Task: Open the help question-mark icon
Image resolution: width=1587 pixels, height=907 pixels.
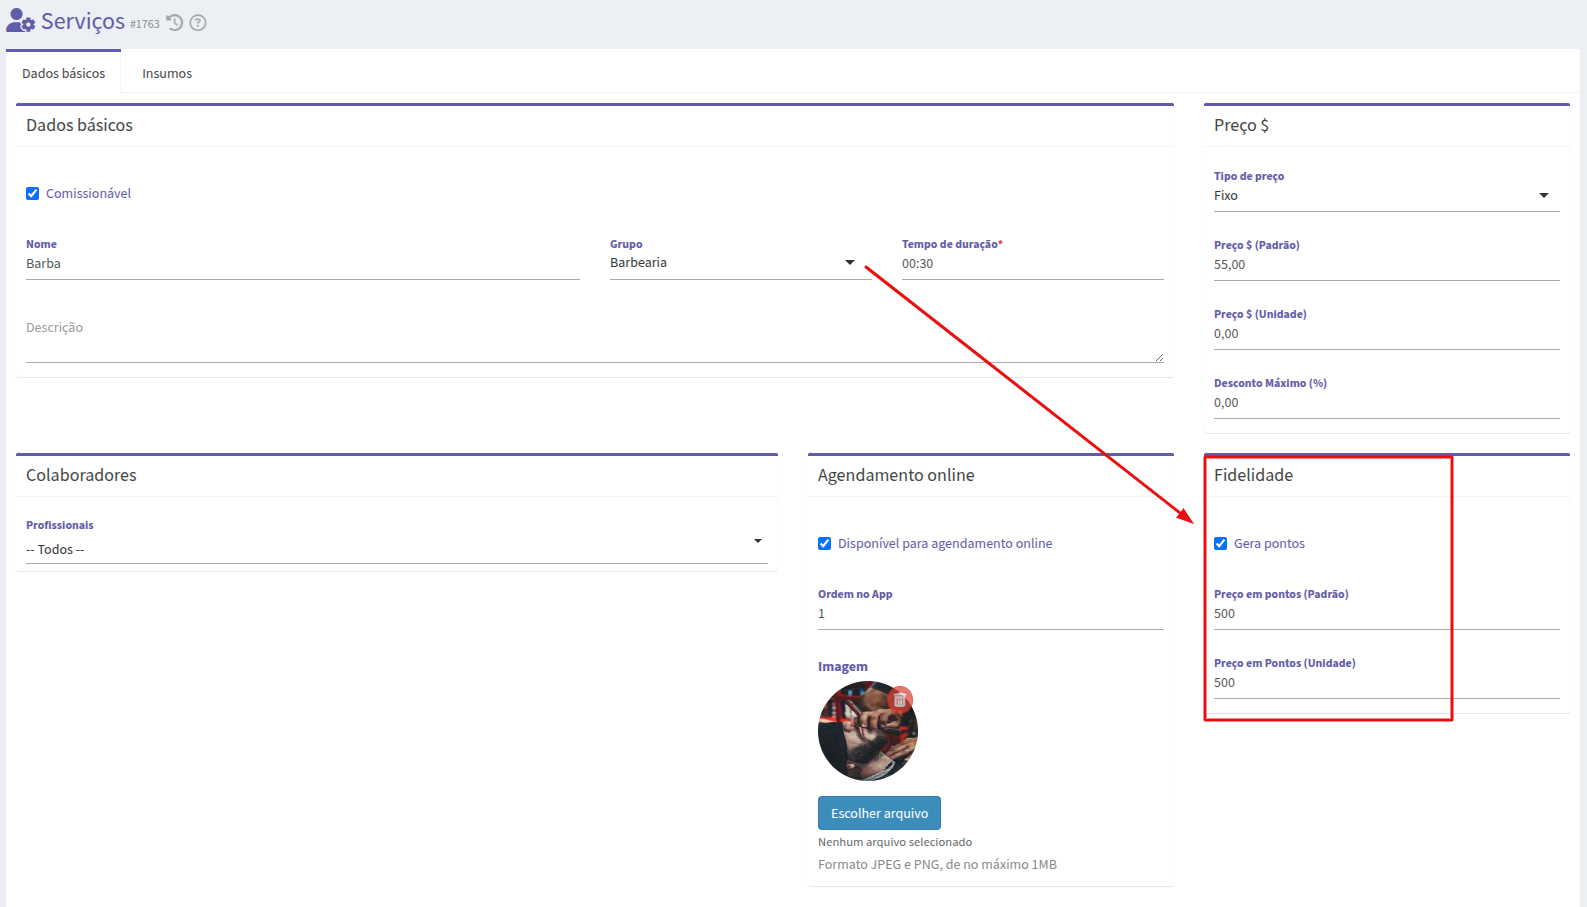Action: tap(198, 22)
